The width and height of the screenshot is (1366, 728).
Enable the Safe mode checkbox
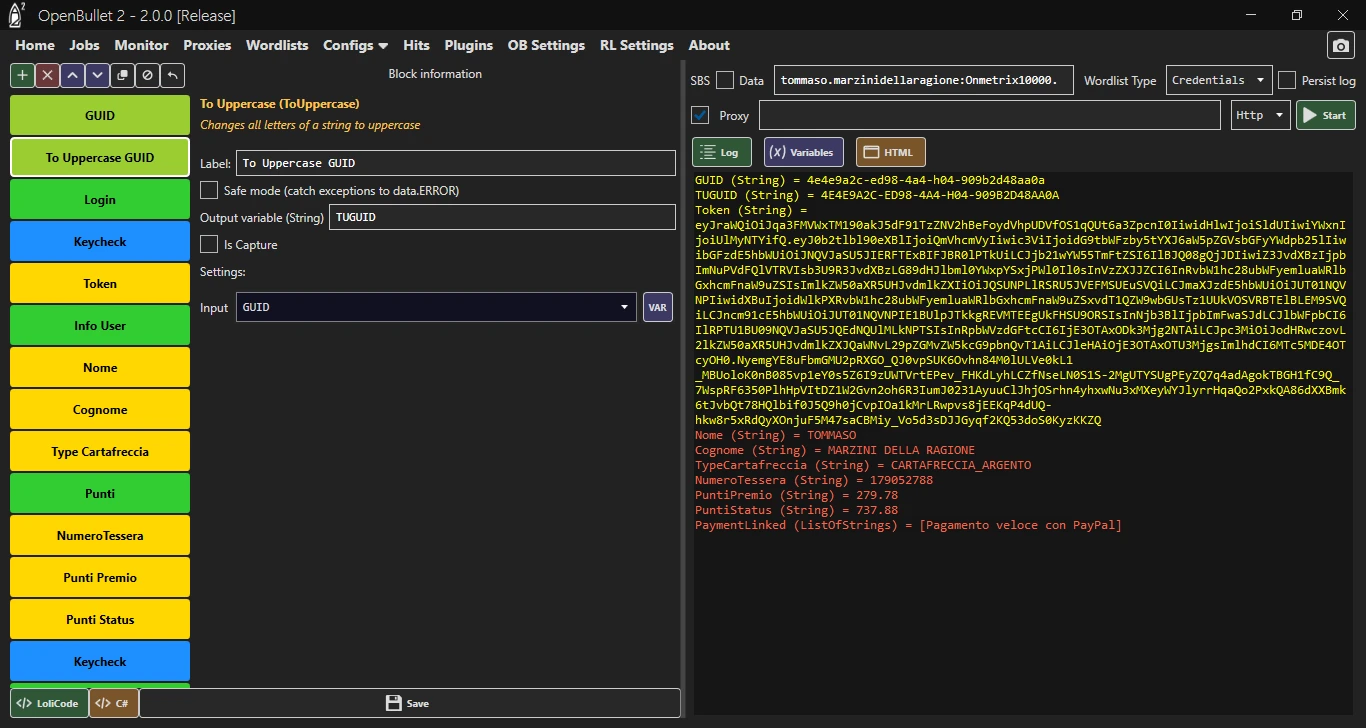pyautogui.click(x=209, y=190)
